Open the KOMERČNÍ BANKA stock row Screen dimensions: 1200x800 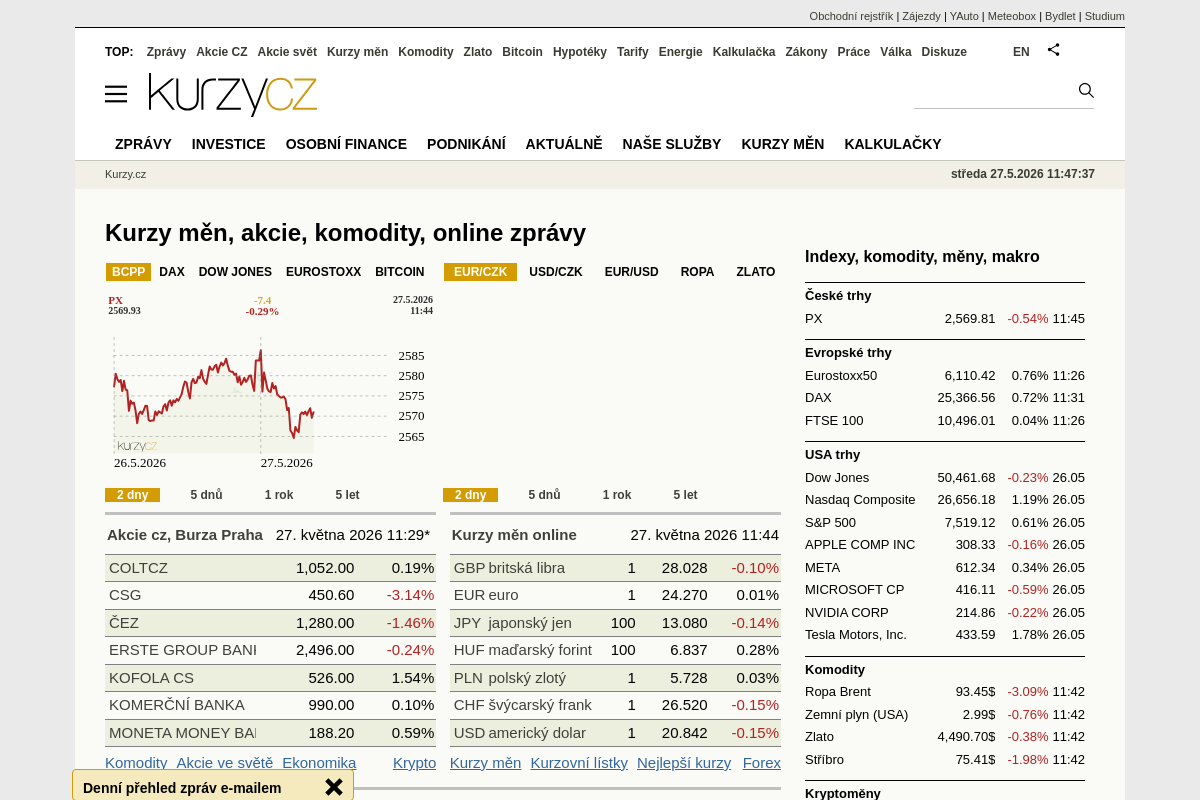270,705
